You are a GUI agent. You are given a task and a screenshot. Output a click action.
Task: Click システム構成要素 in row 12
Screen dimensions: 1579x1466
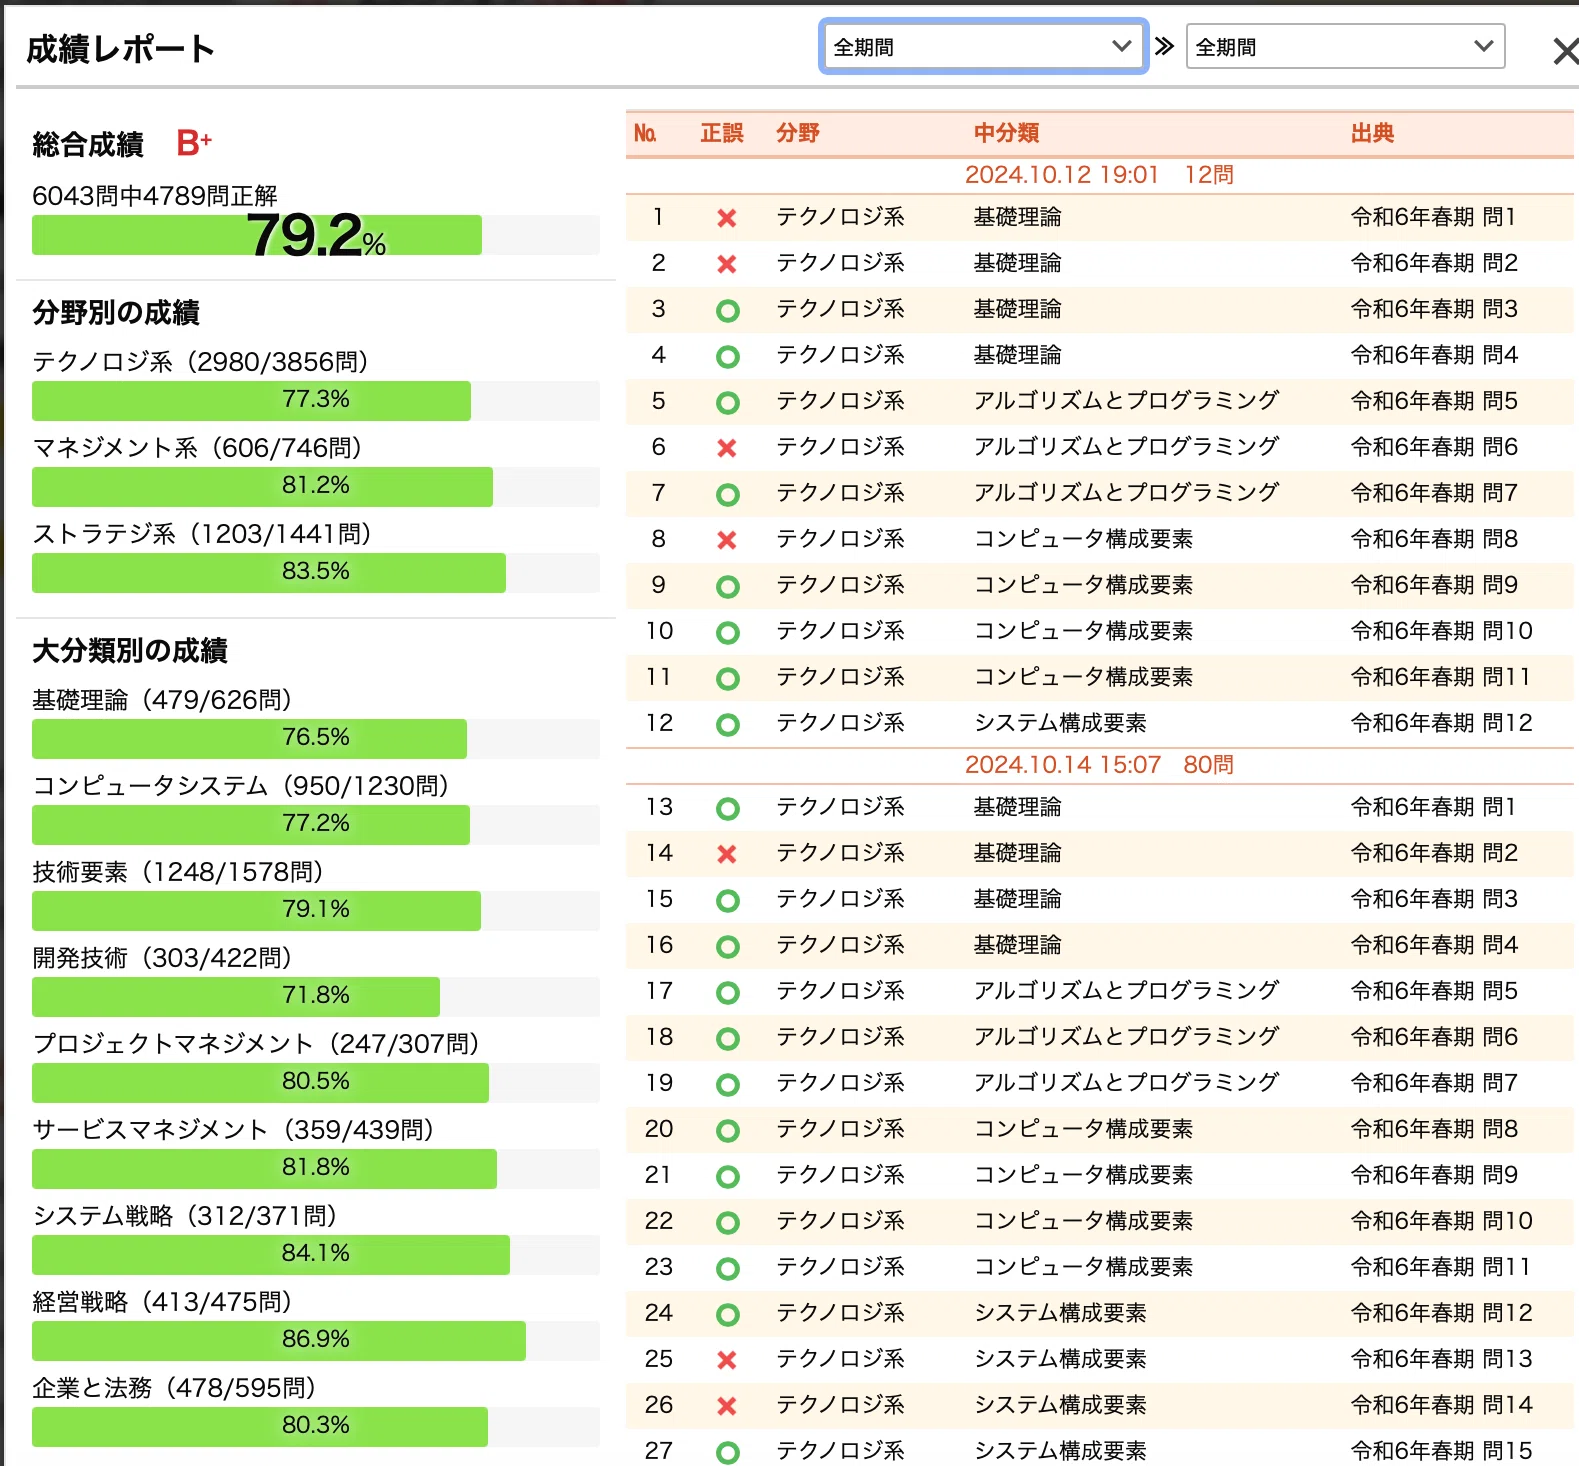click(1060, 723)
